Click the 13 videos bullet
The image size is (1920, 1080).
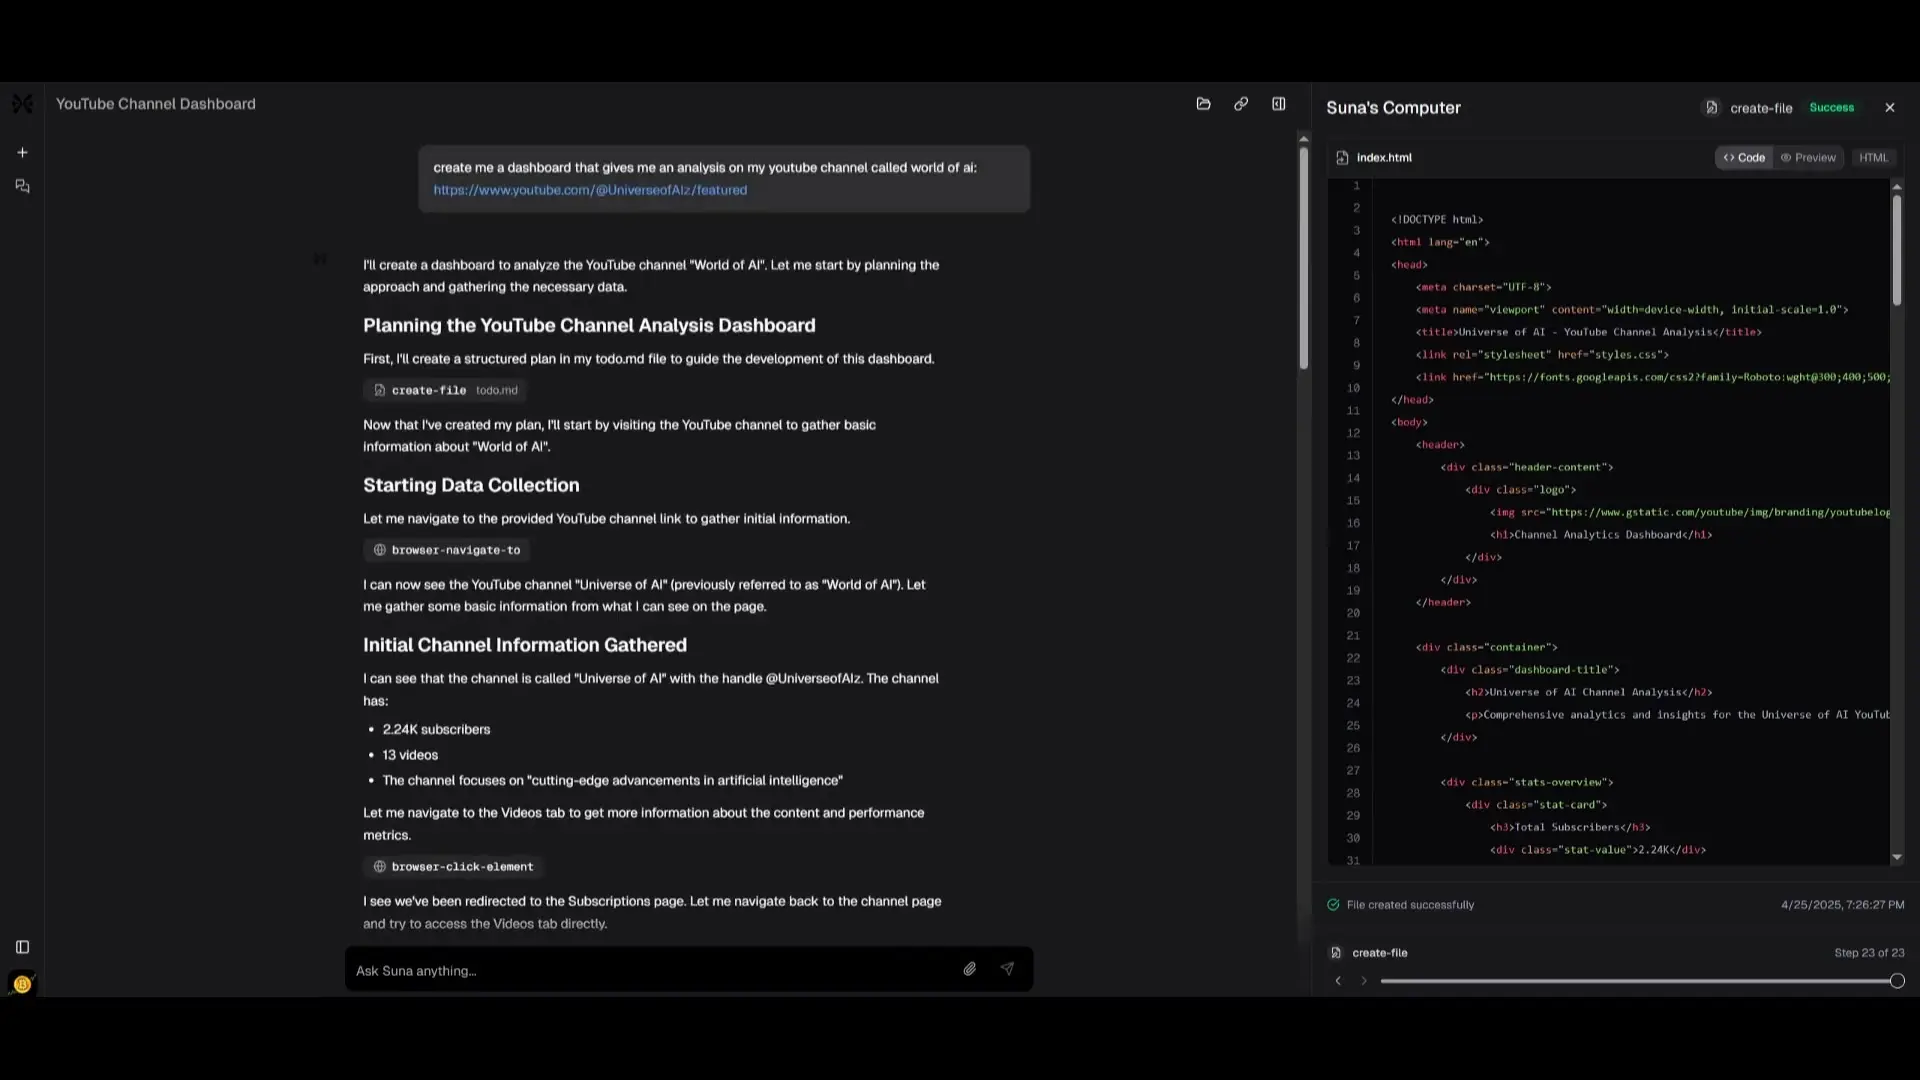point(410,755)
